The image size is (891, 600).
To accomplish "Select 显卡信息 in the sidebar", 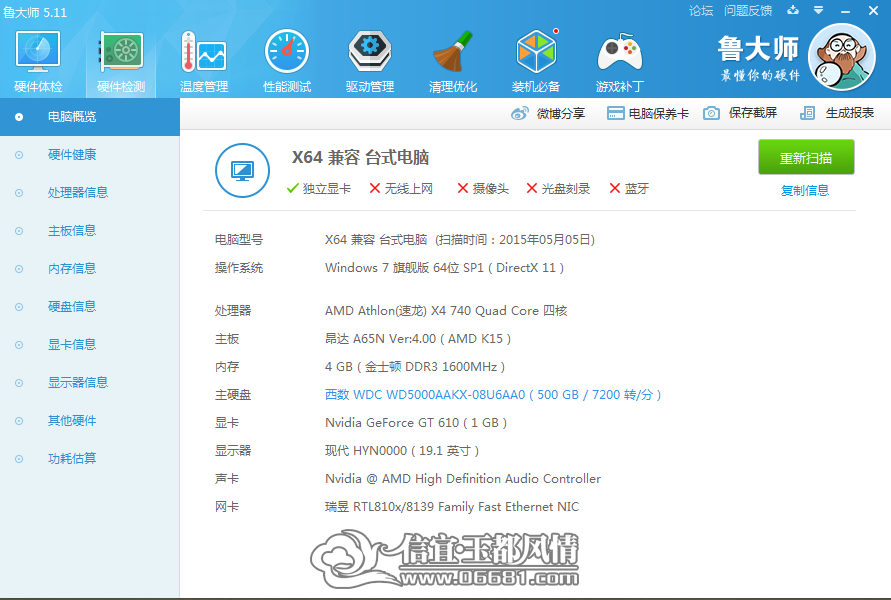I will [90, 345].
